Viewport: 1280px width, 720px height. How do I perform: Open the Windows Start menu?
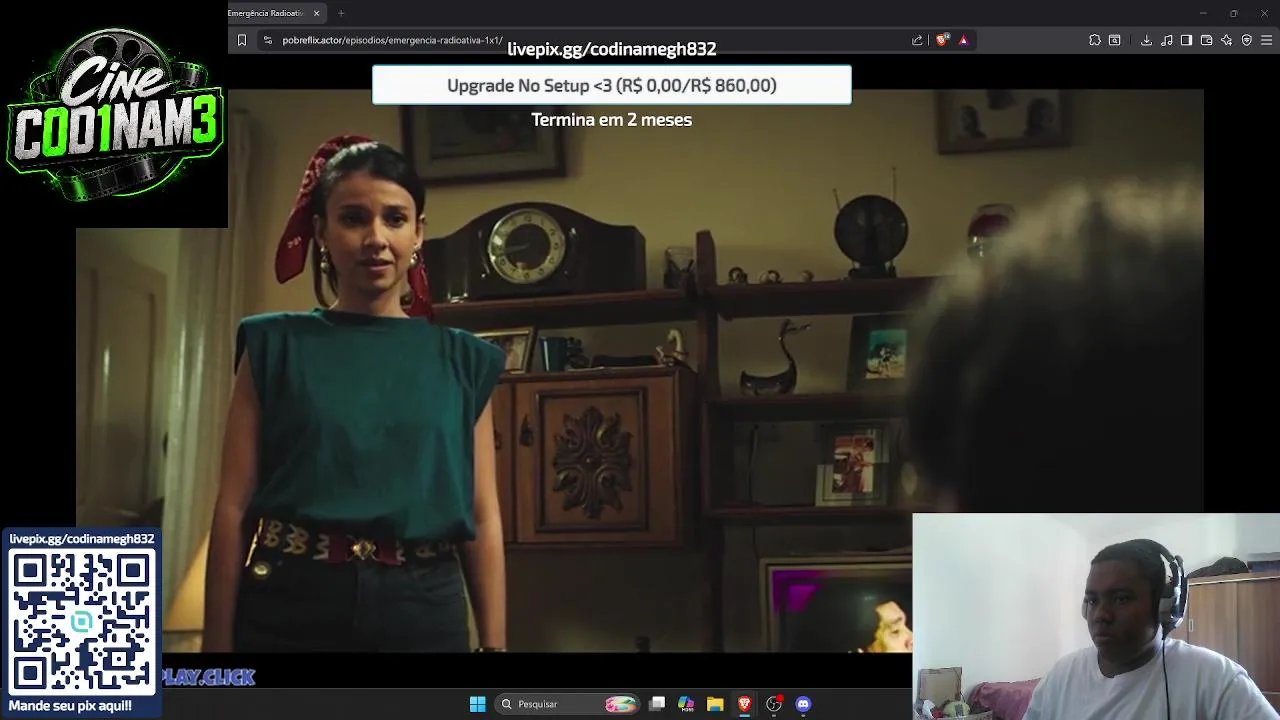[477, 704]
